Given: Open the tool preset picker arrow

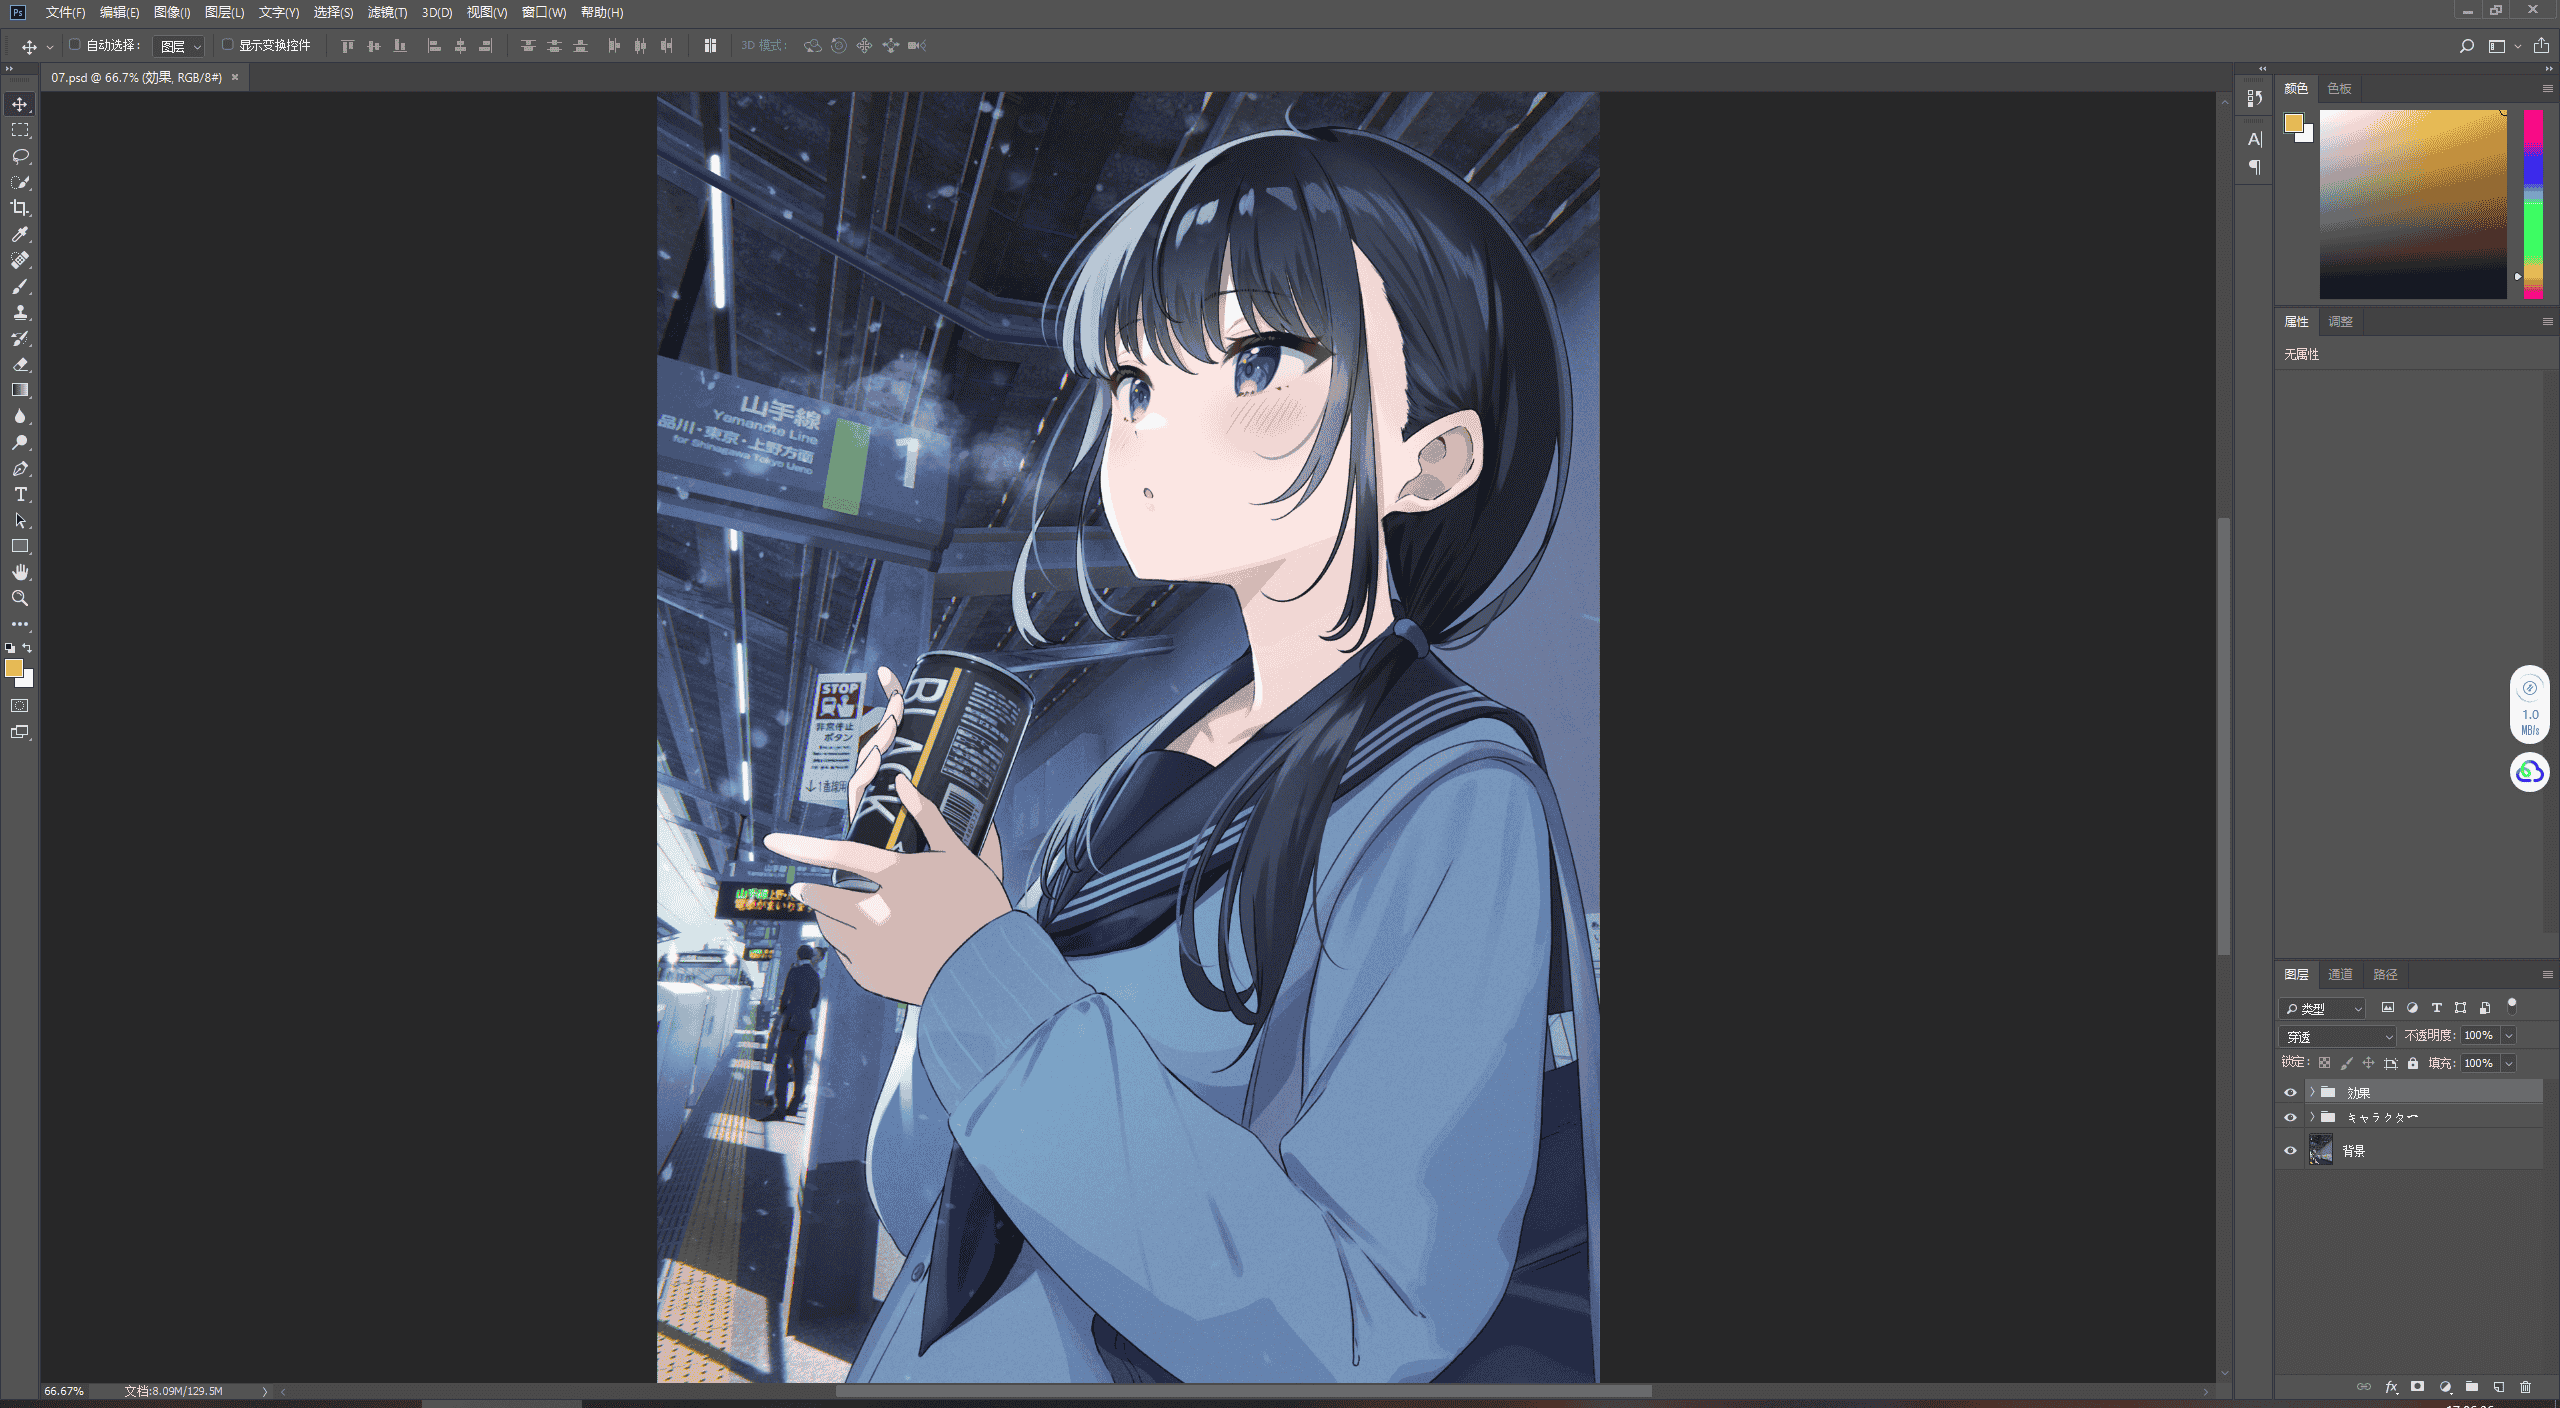Looking at the screenshot, I should tap(49, 47).
